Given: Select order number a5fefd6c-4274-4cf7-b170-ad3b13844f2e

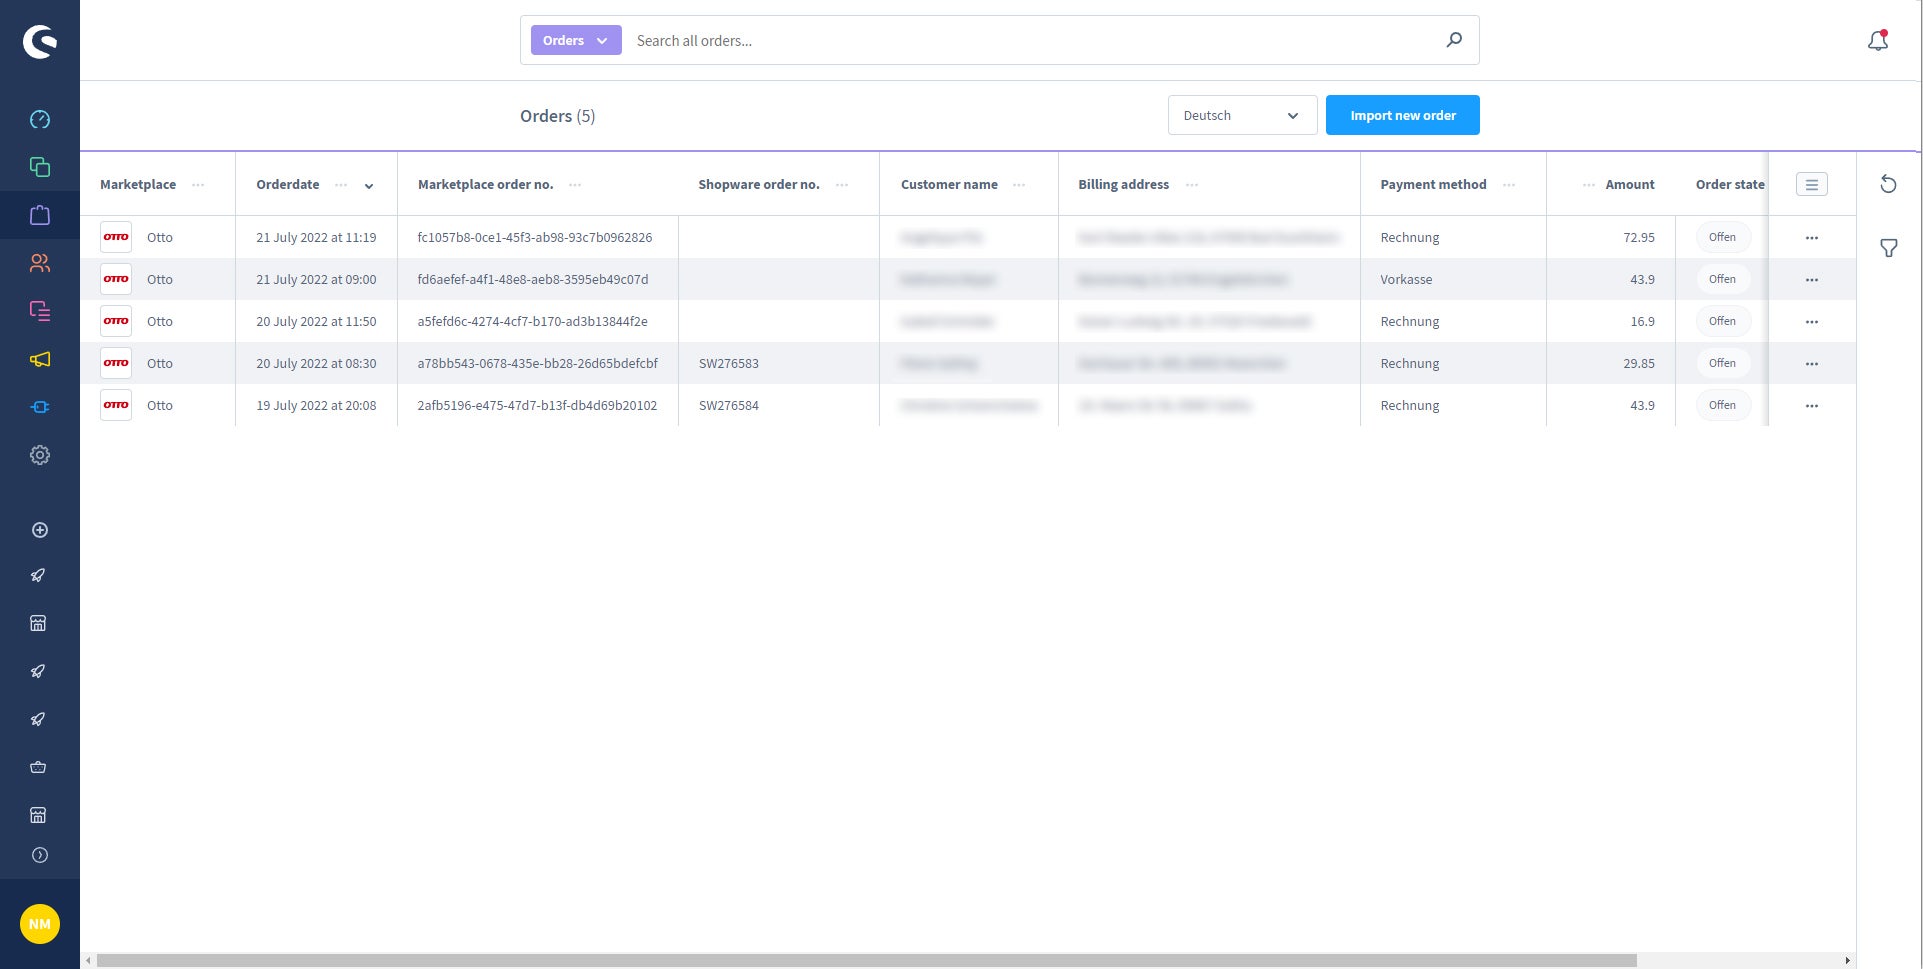Looking at the screenshot, I should (532, 322).
